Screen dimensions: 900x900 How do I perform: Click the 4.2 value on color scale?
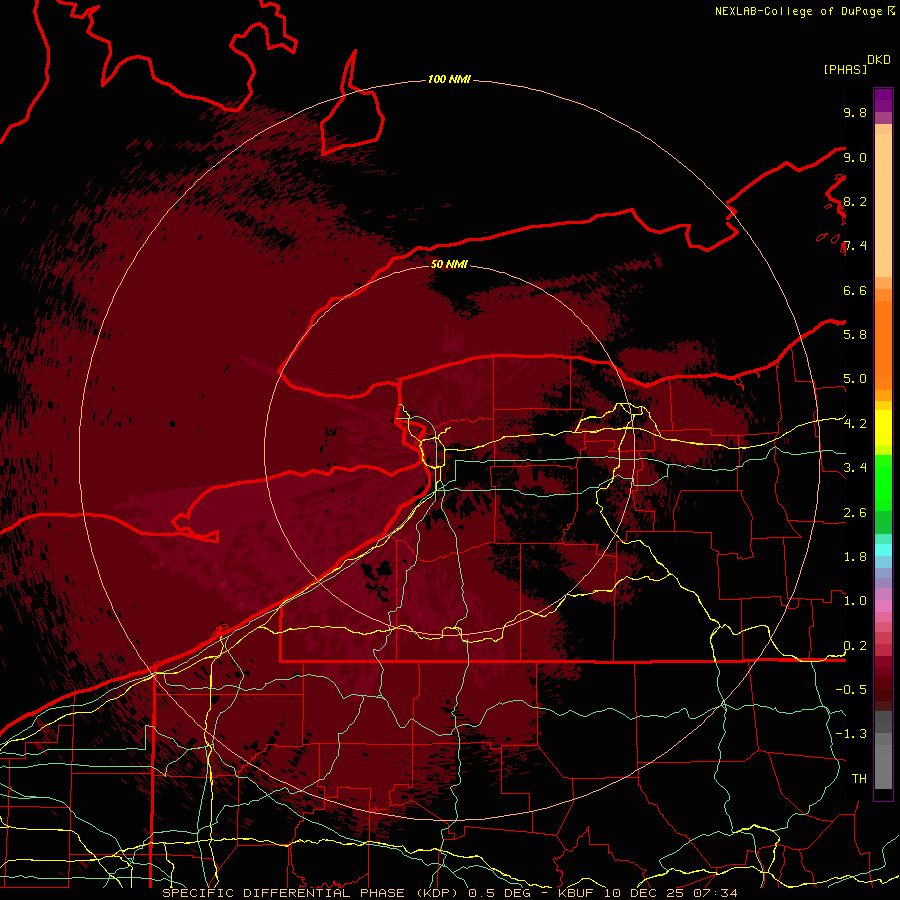[x=855, y=424]
